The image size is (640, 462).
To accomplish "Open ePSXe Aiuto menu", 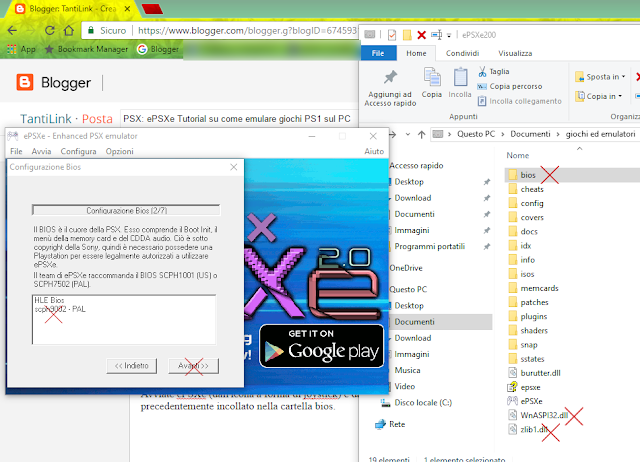I will [x=374, y=151].
